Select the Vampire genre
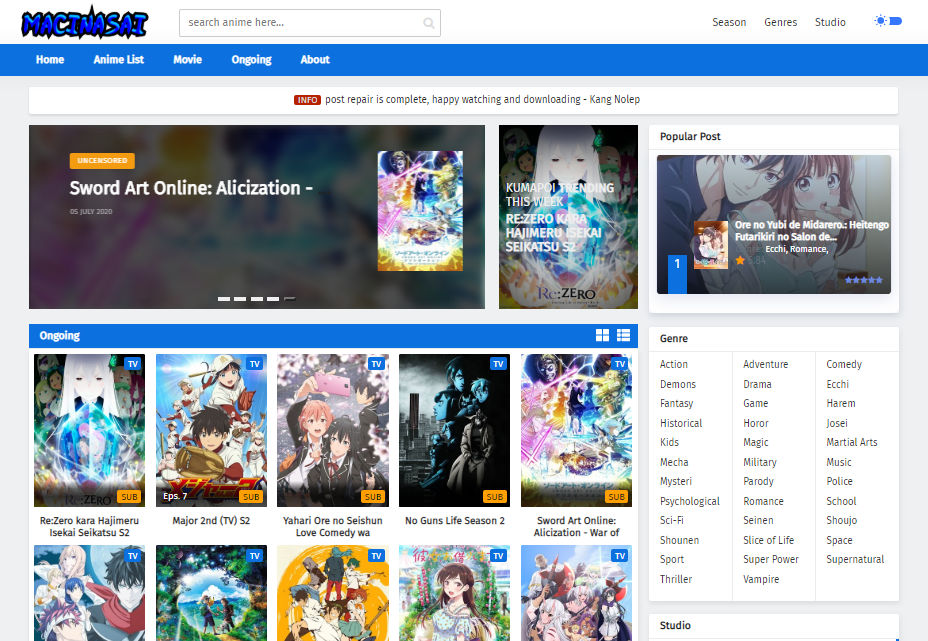This screenshot has width=928, height=641. pos(761,579)
